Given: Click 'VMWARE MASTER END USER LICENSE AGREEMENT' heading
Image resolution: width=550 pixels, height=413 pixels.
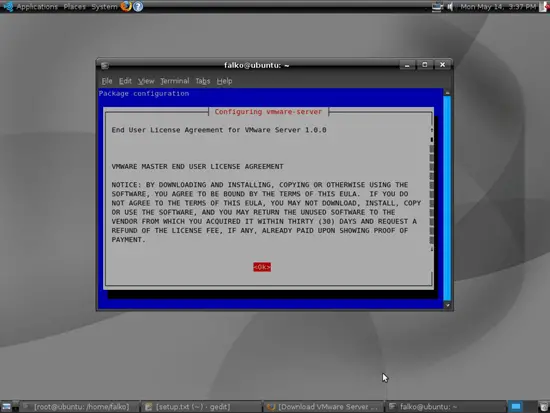Looking at the screenshot, I should (197, 166).
